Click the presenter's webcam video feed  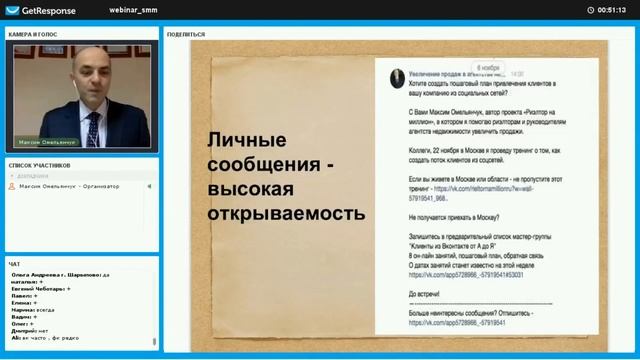[82, 96]
